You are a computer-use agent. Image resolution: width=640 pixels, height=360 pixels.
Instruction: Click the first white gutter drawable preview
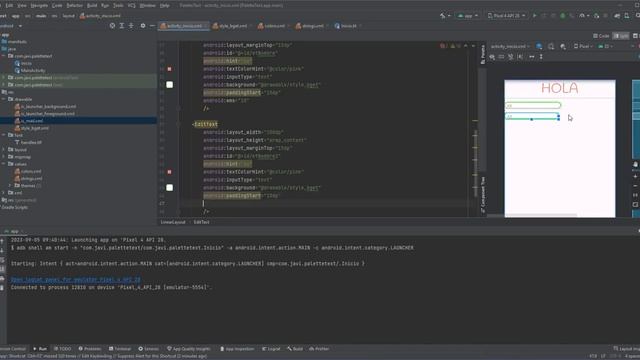pos(169,84)
